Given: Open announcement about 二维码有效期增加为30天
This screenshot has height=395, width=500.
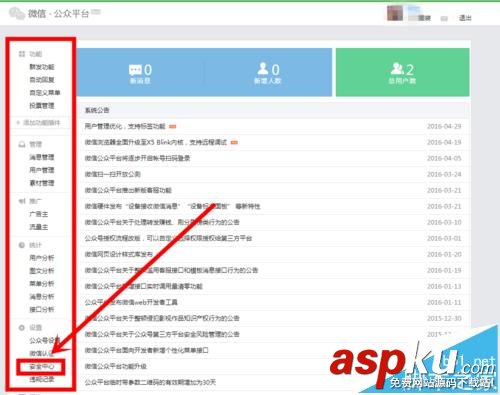Looking at the screenshot, I should click(150, 382).
